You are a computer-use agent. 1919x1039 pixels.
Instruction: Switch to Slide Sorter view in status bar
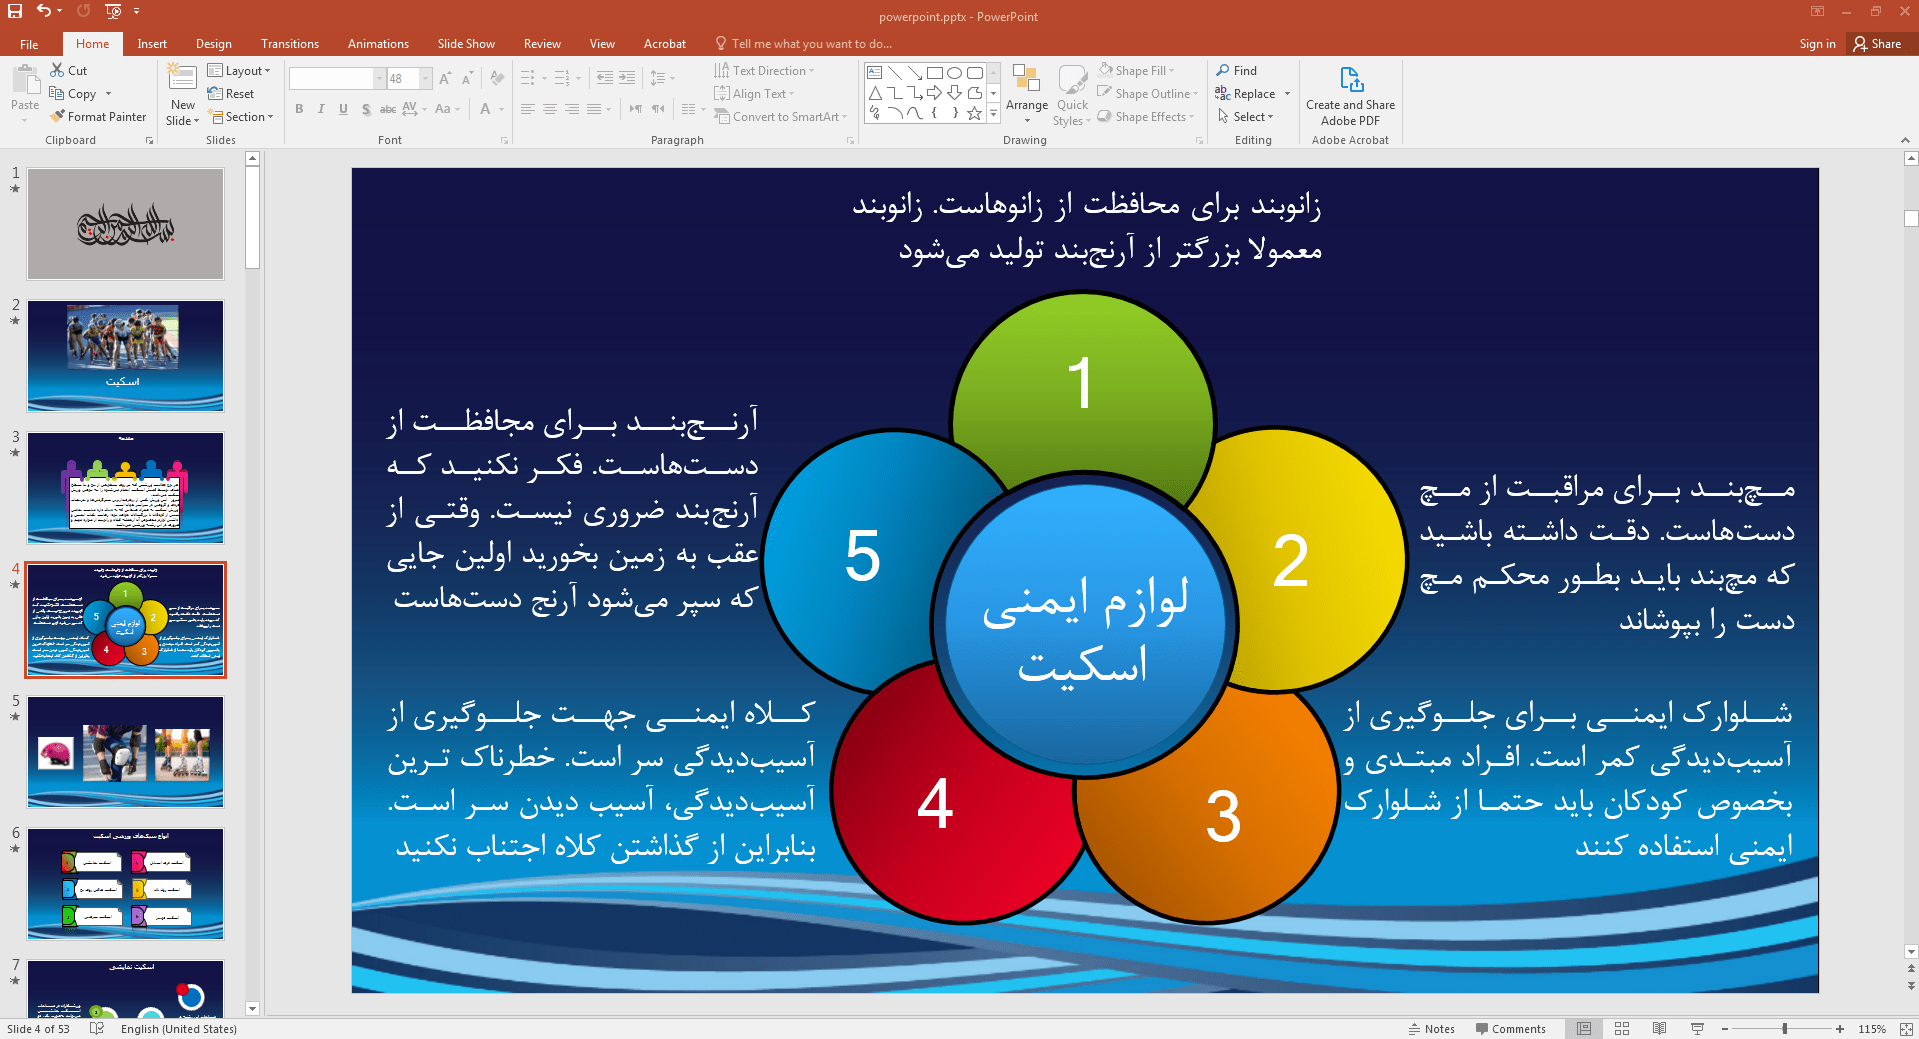[1622, 1028]
